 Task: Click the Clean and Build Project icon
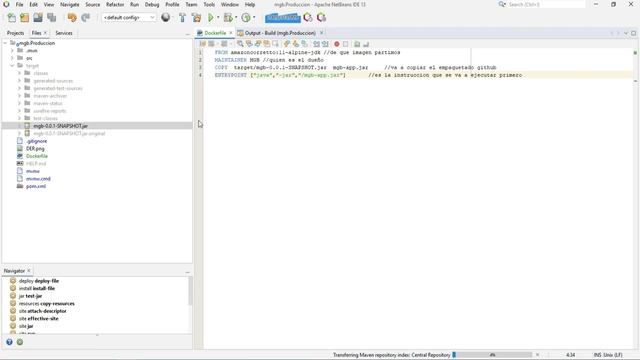click(196, 18)
